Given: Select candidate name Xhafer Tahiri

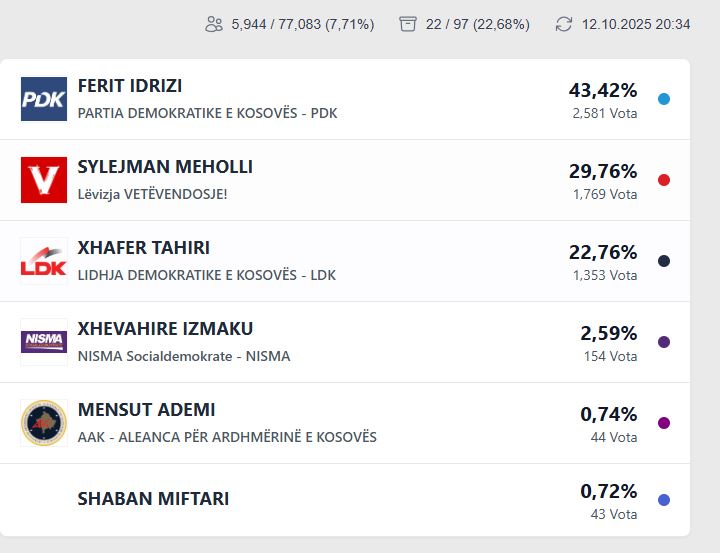Looking at the screenshot, I should pyautogui.click(x=144, y=249).
